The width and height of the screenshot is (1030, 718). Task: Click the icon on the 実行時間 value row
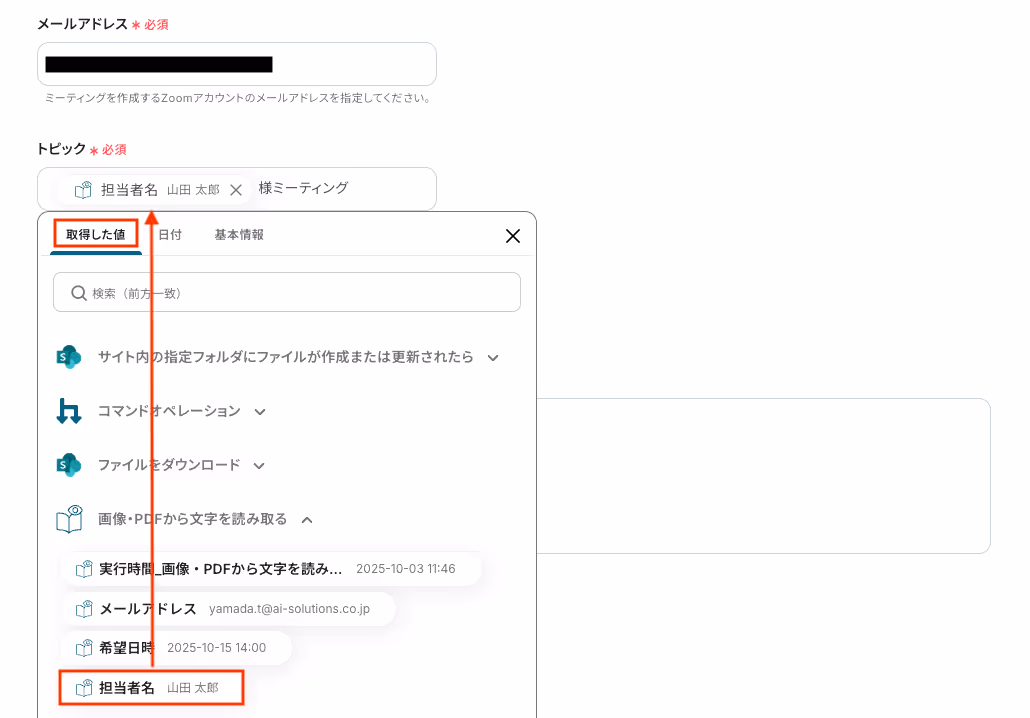84,569
